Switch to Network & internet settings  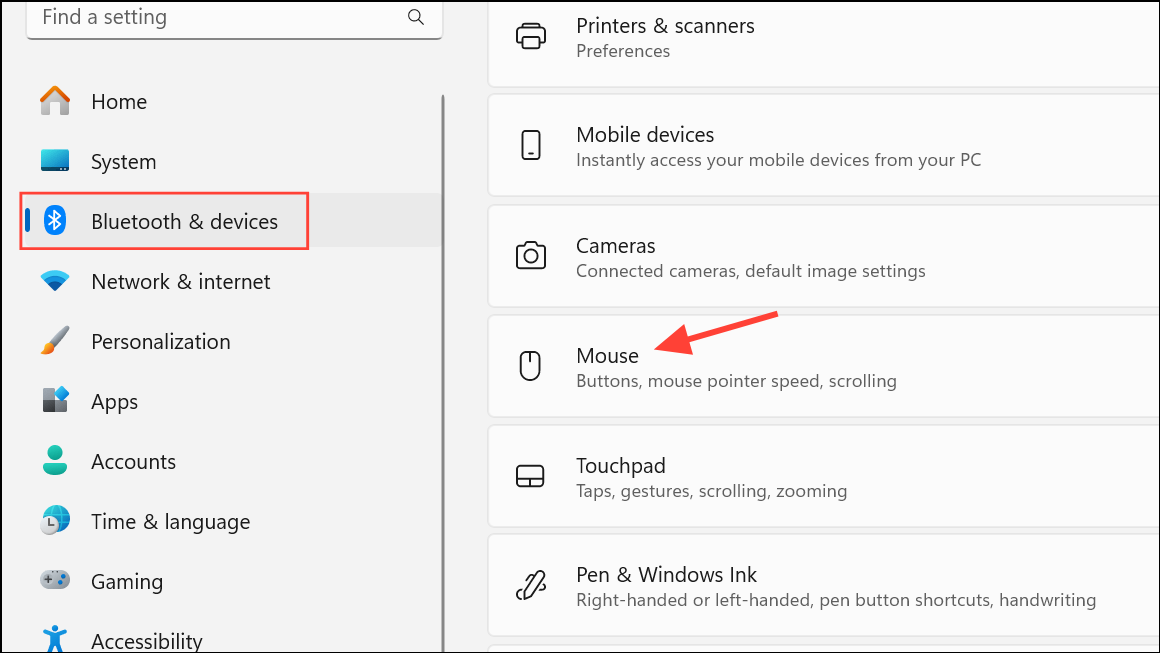pos(180,281)
